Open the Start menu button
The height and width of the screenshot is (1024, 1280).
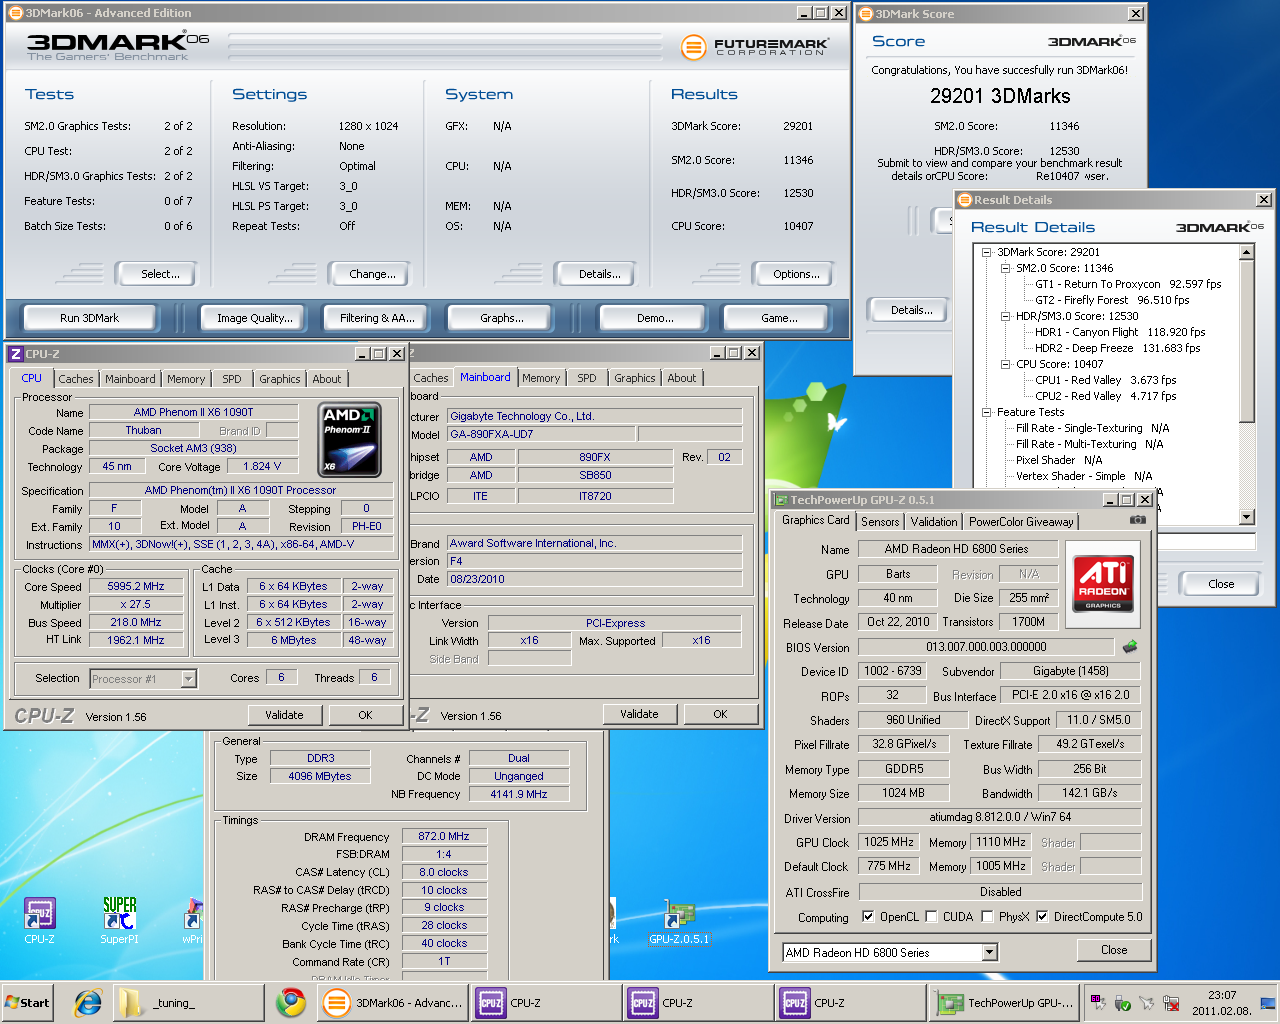coord(27,1003)
